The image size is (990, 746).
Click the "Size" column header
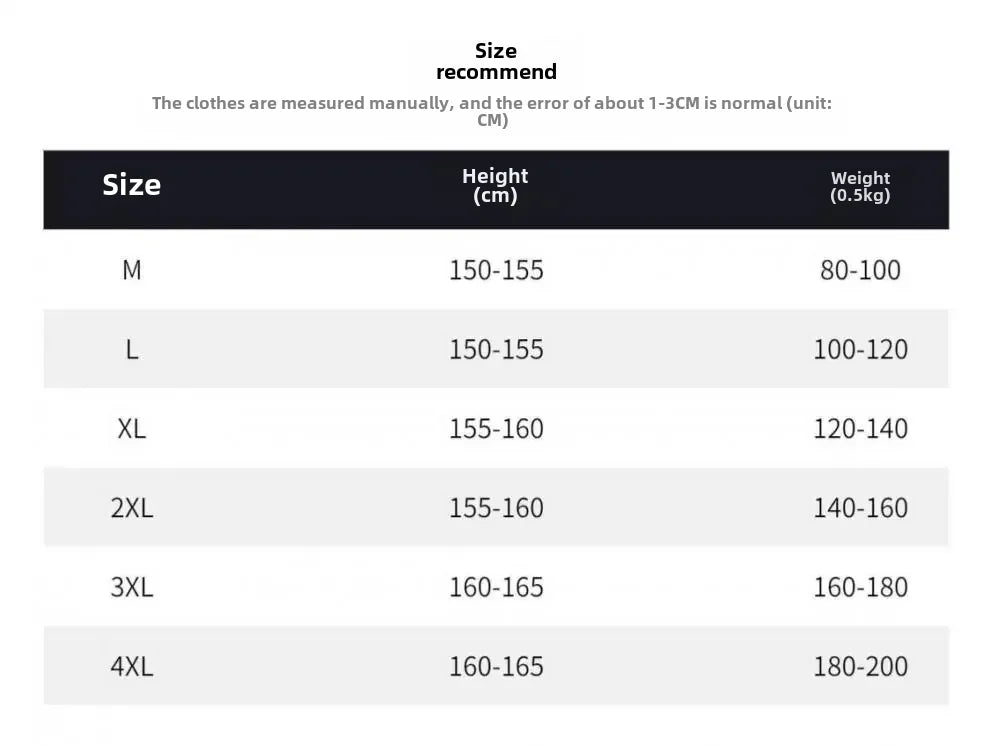[131, 185]
